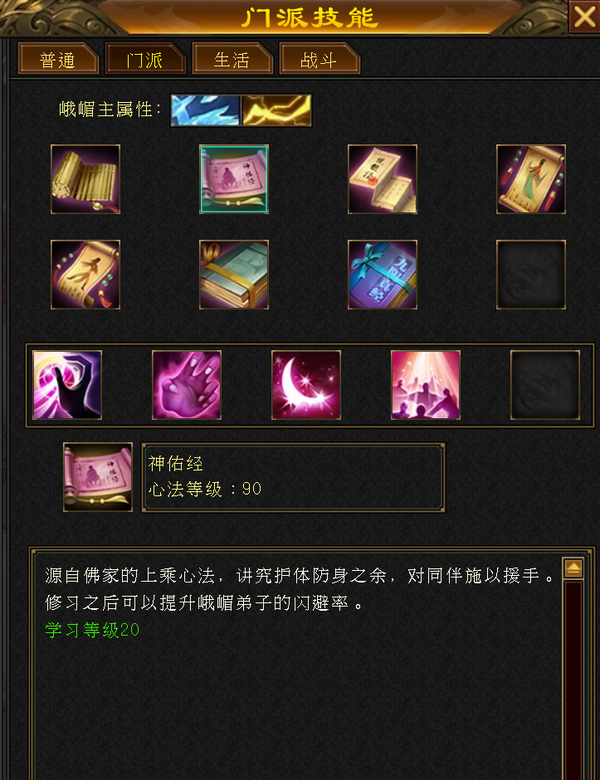Select the highlighted 神佑经 pink scroll icon
Image resolution: width=600 pixels, height=780 pixels.
tap(234, 179)
